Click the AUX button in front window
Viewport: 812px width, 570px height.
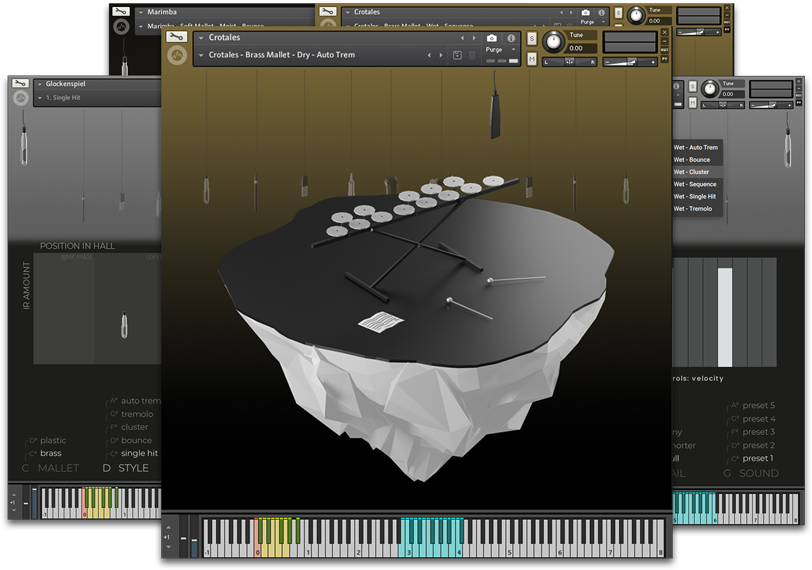(664, 50)
